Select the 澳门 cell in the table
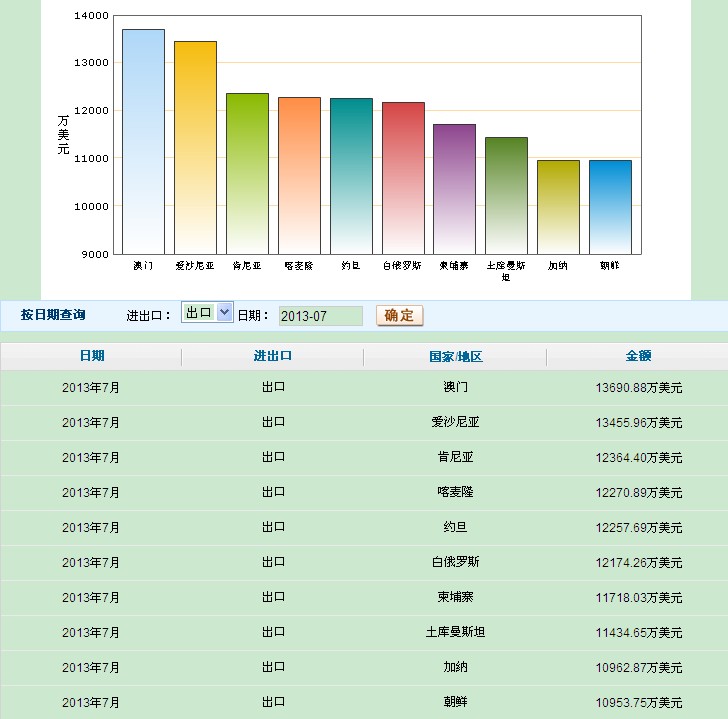The height and width of the screenshot is (719, 728). (x=455, y=387)
